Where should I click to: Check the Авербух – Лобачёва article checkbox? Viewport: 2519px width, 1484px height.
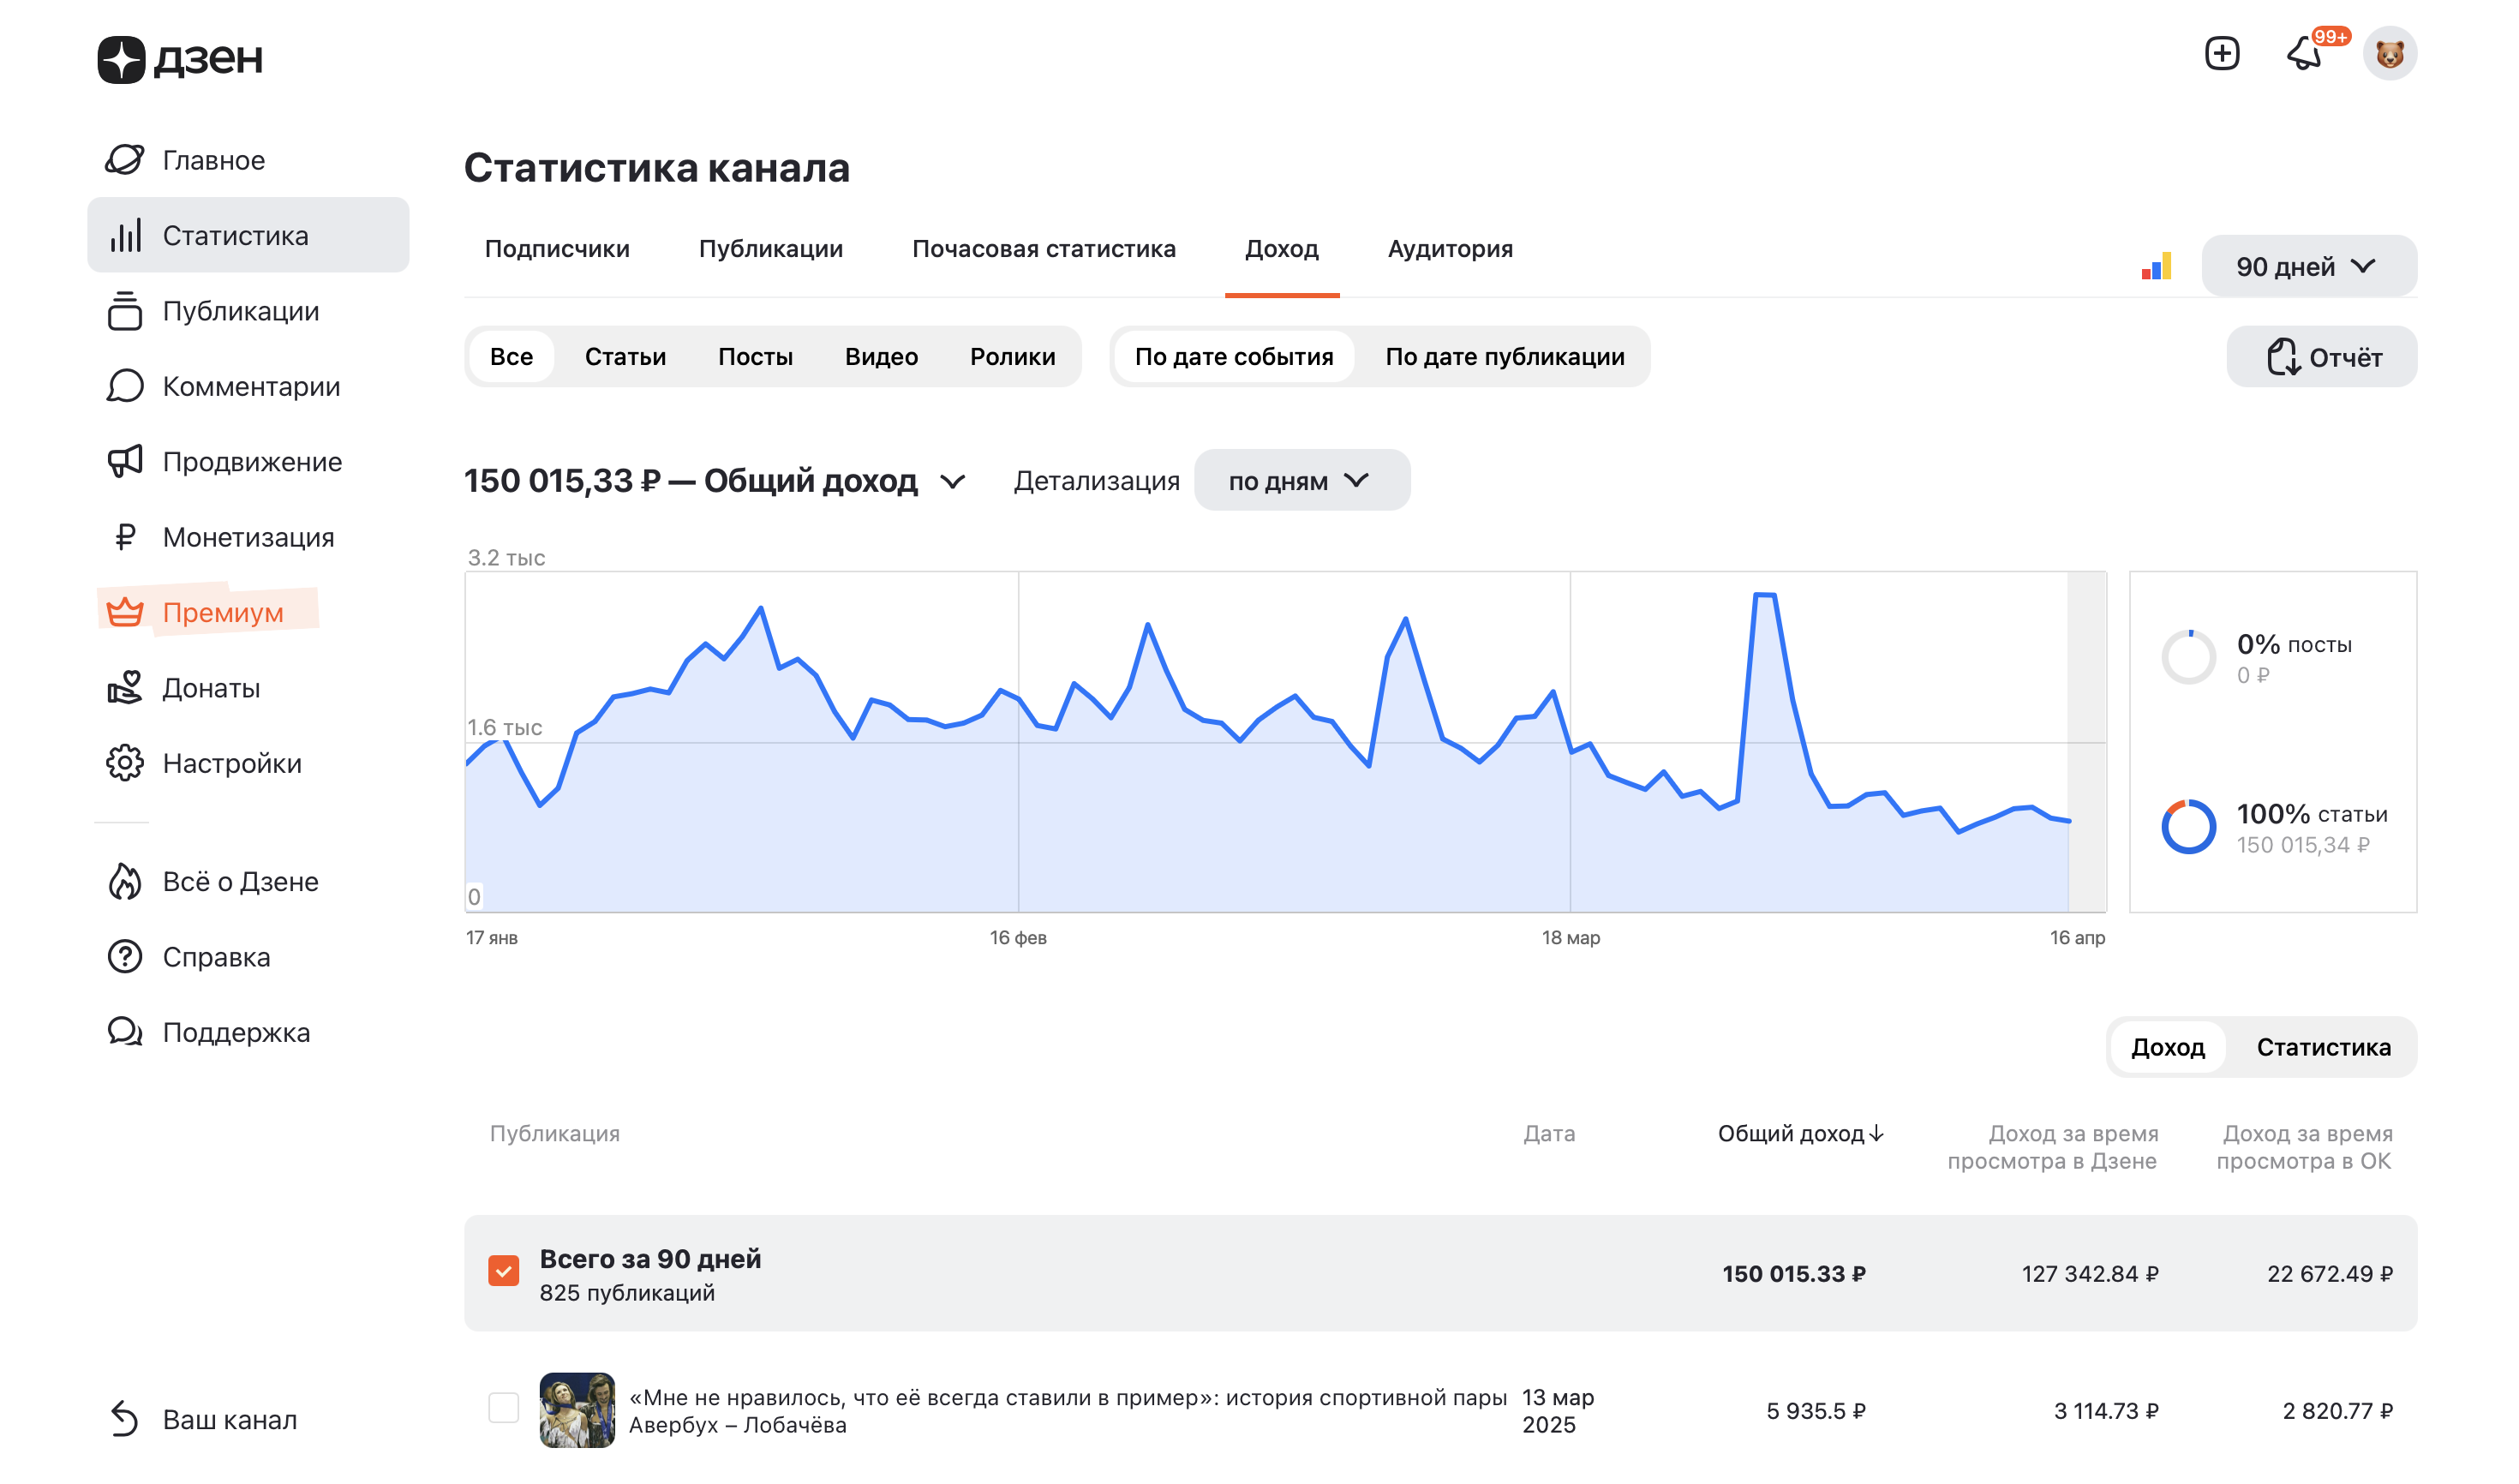click(x=503, y=1409)
